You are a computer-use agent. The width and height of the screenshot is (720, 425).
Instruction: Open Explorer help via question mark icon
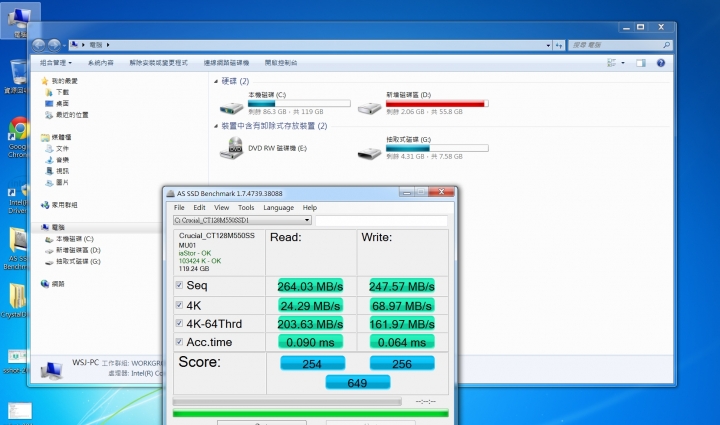(661, 63)
